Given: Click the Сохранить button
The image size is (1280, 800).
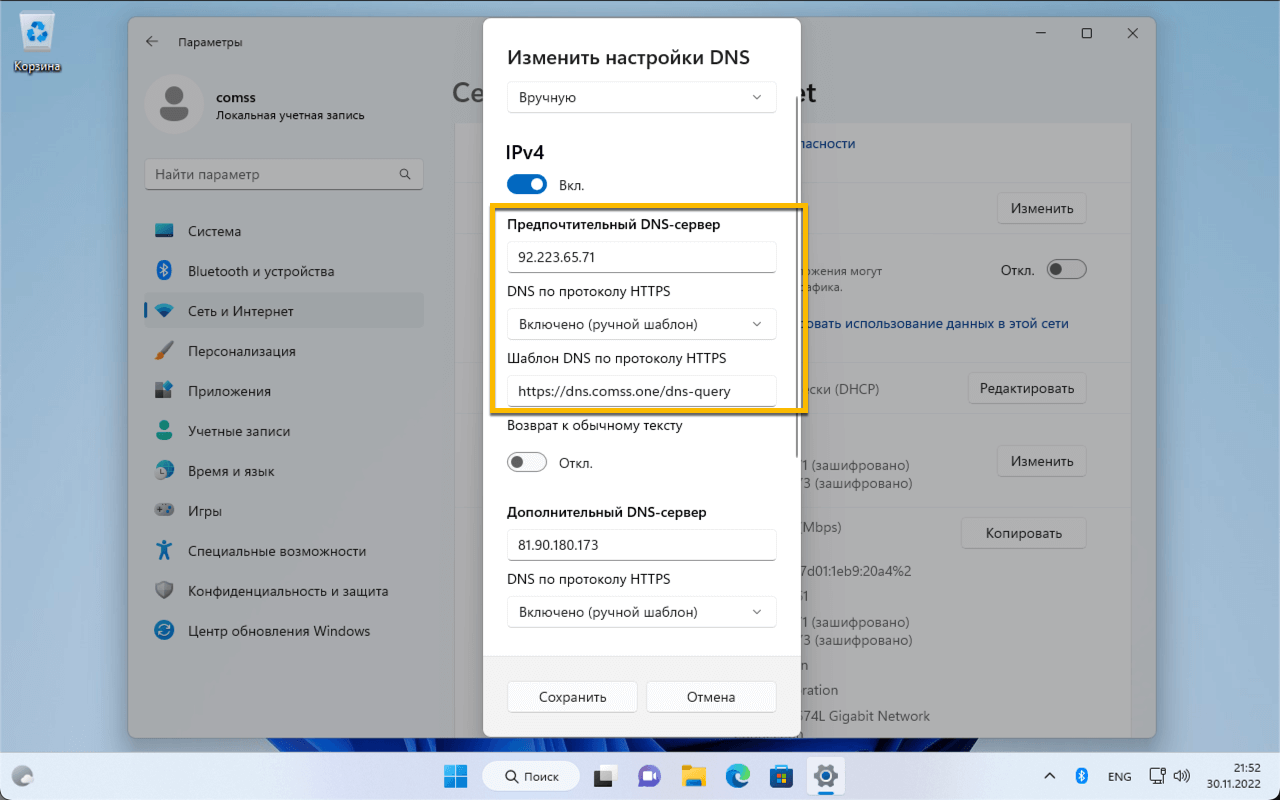Looking at the screenshot, I should point(572,697).
